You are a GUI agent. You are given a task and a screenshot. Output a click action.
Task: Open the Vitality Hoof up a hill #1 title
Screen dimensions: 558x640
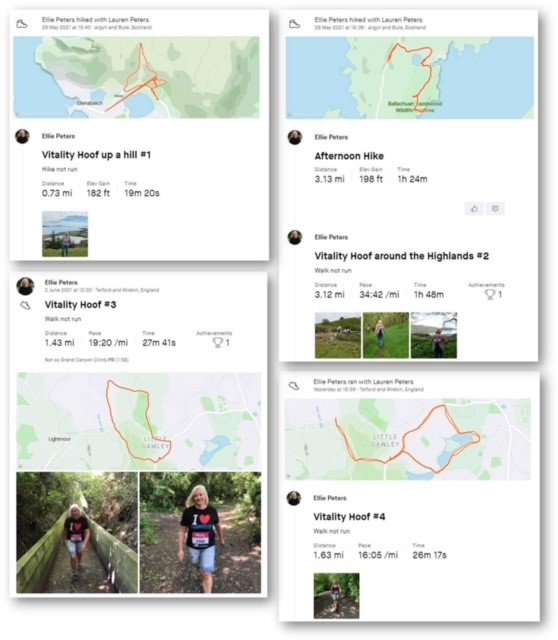[x=96, y=155]
